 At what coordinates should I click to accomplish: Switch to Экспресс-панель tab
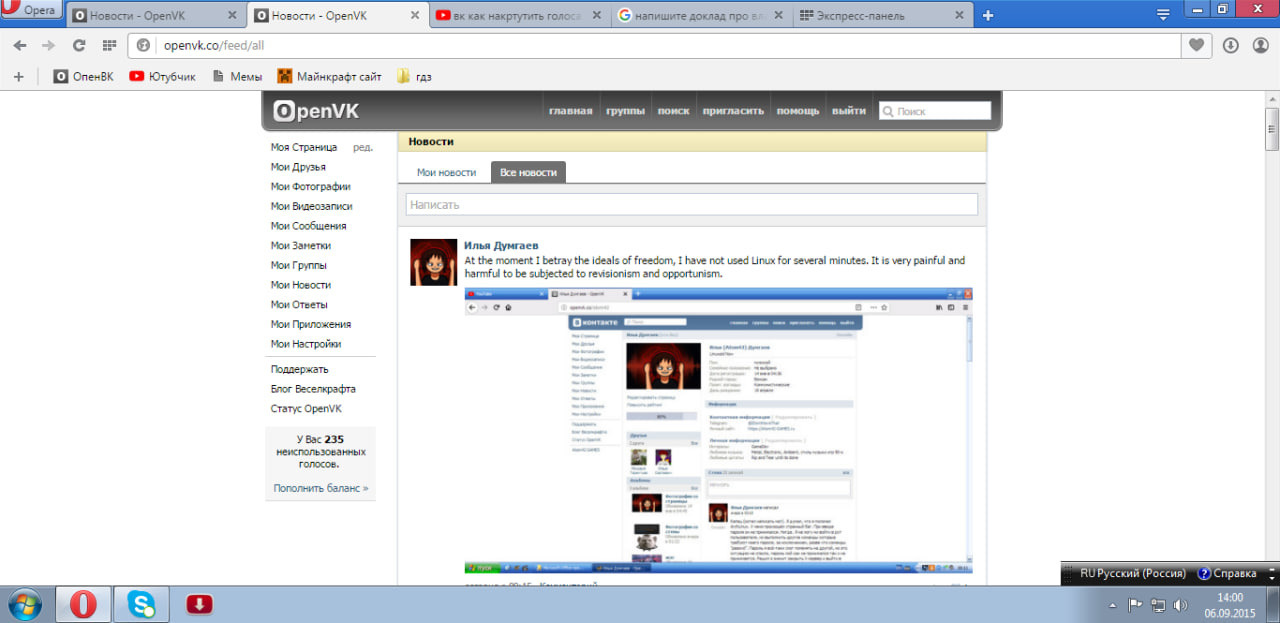[883, 16]
